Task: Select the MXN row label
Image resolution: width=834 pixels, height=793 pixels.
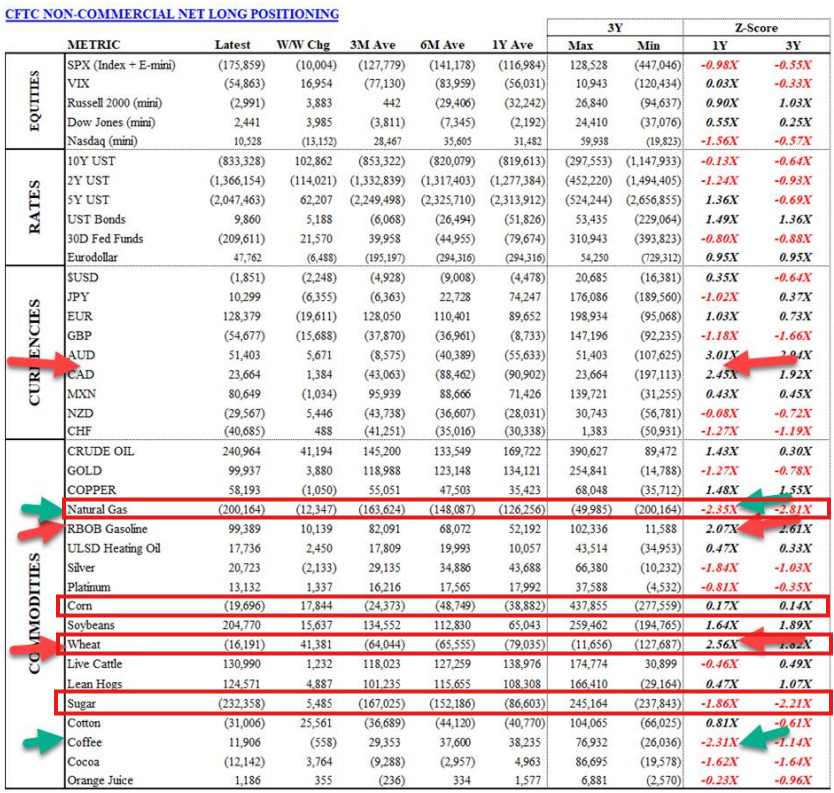Action: [x=81, y=394]
